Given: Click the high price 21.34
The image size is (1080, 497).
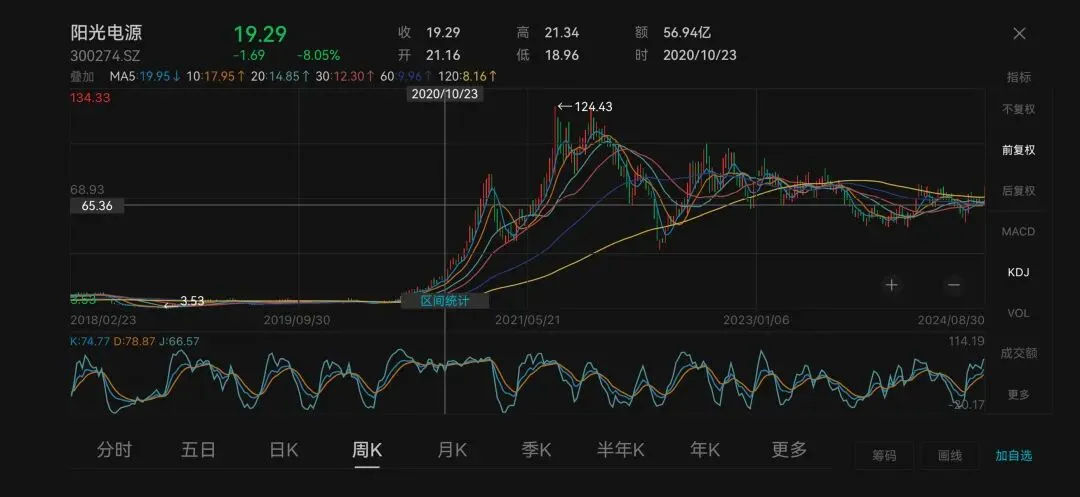Looking at the screenshot, I should click(561, 32).
